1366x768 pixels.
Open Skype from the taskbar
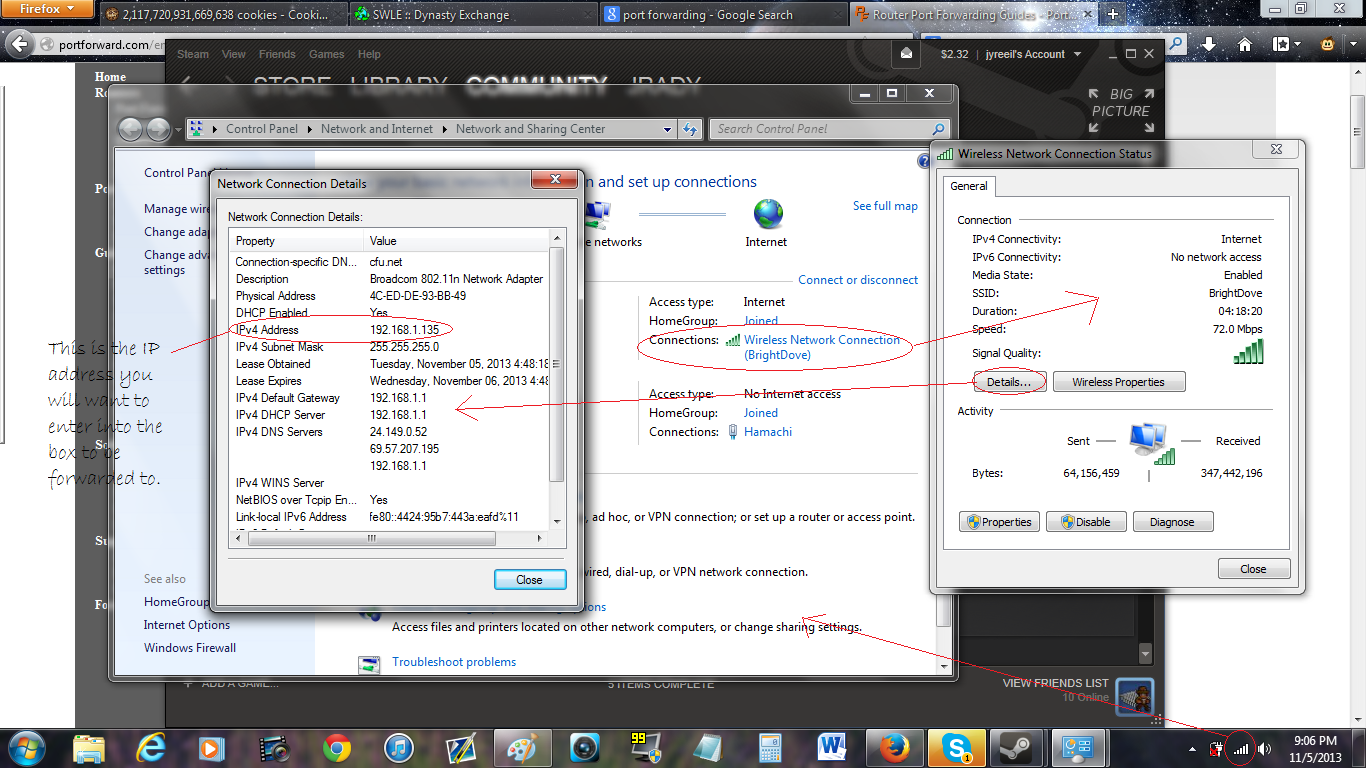click(957, 747)
